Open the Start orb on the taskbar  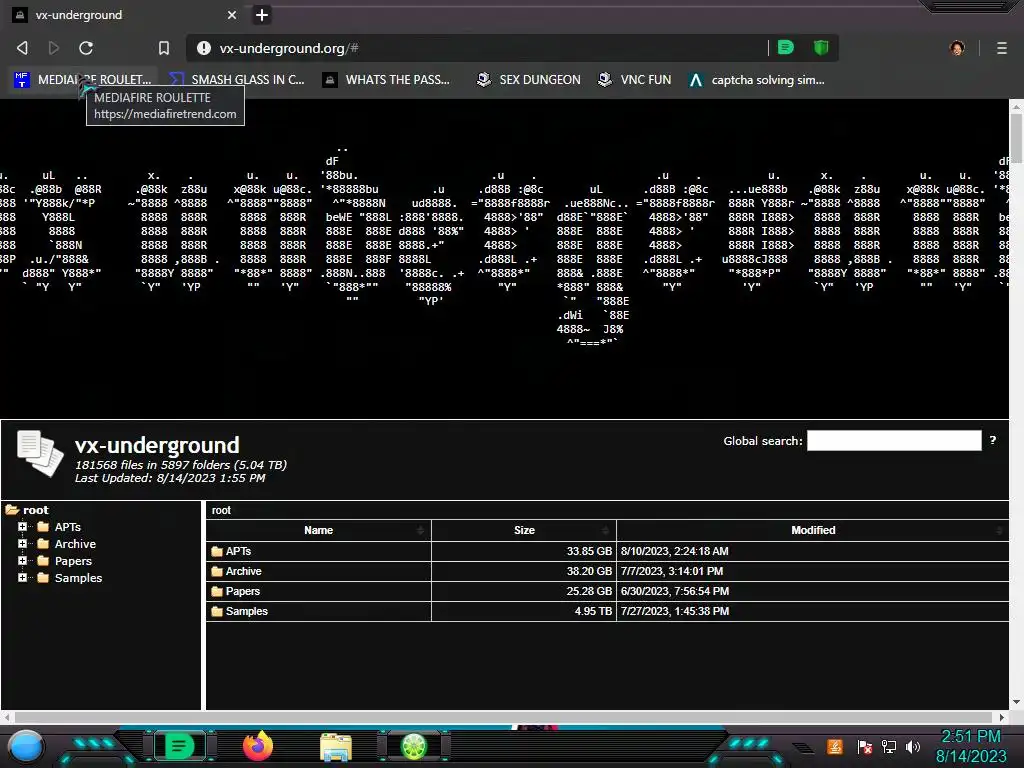(x=26, y=746)
